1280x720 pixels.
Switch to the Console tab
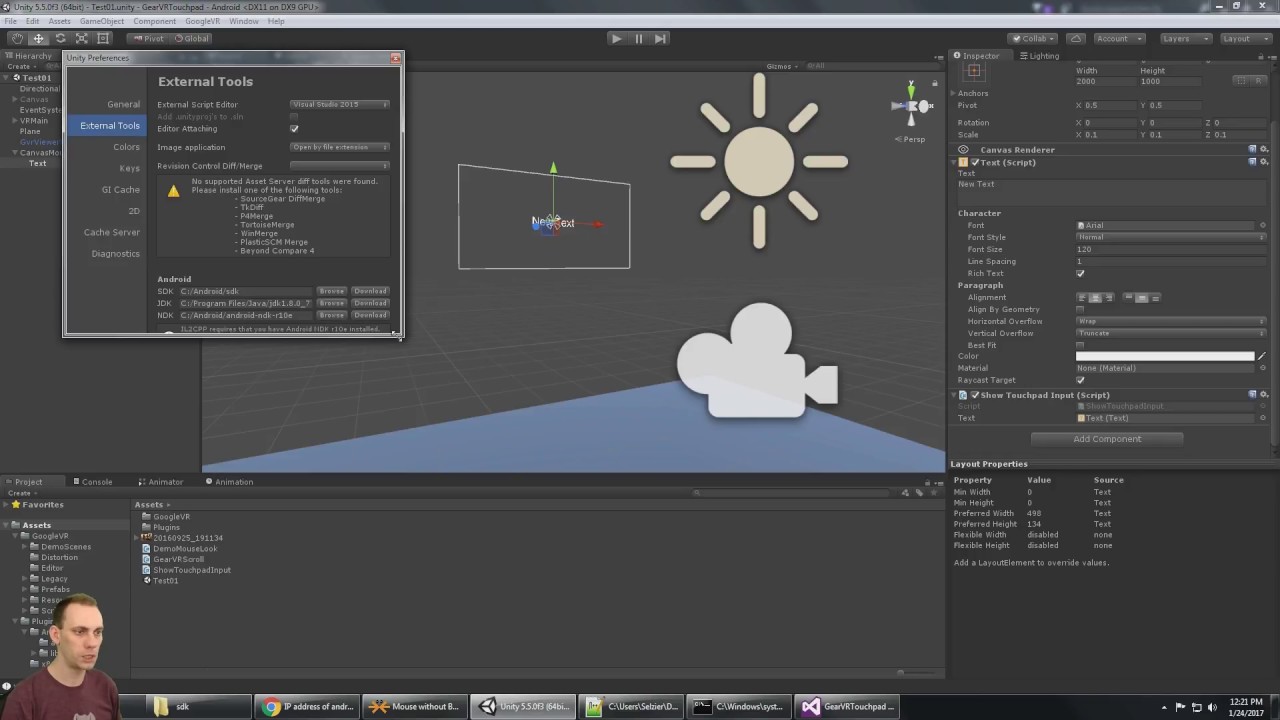click(x=91, y=482)
